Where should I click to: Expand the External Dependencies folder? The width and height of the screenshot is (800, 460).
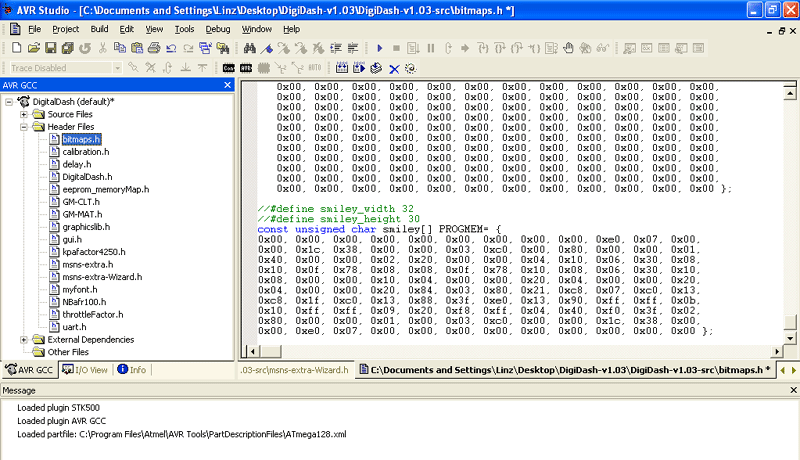[x=24, y=340]
